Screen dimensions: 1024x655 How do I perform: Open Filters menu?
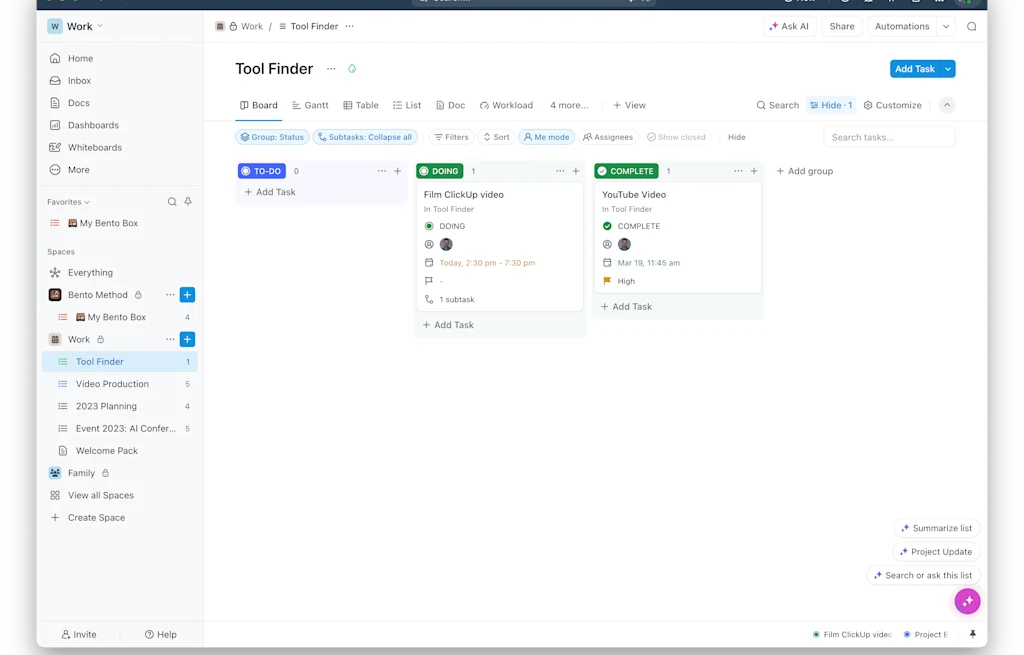pos(451,137)
